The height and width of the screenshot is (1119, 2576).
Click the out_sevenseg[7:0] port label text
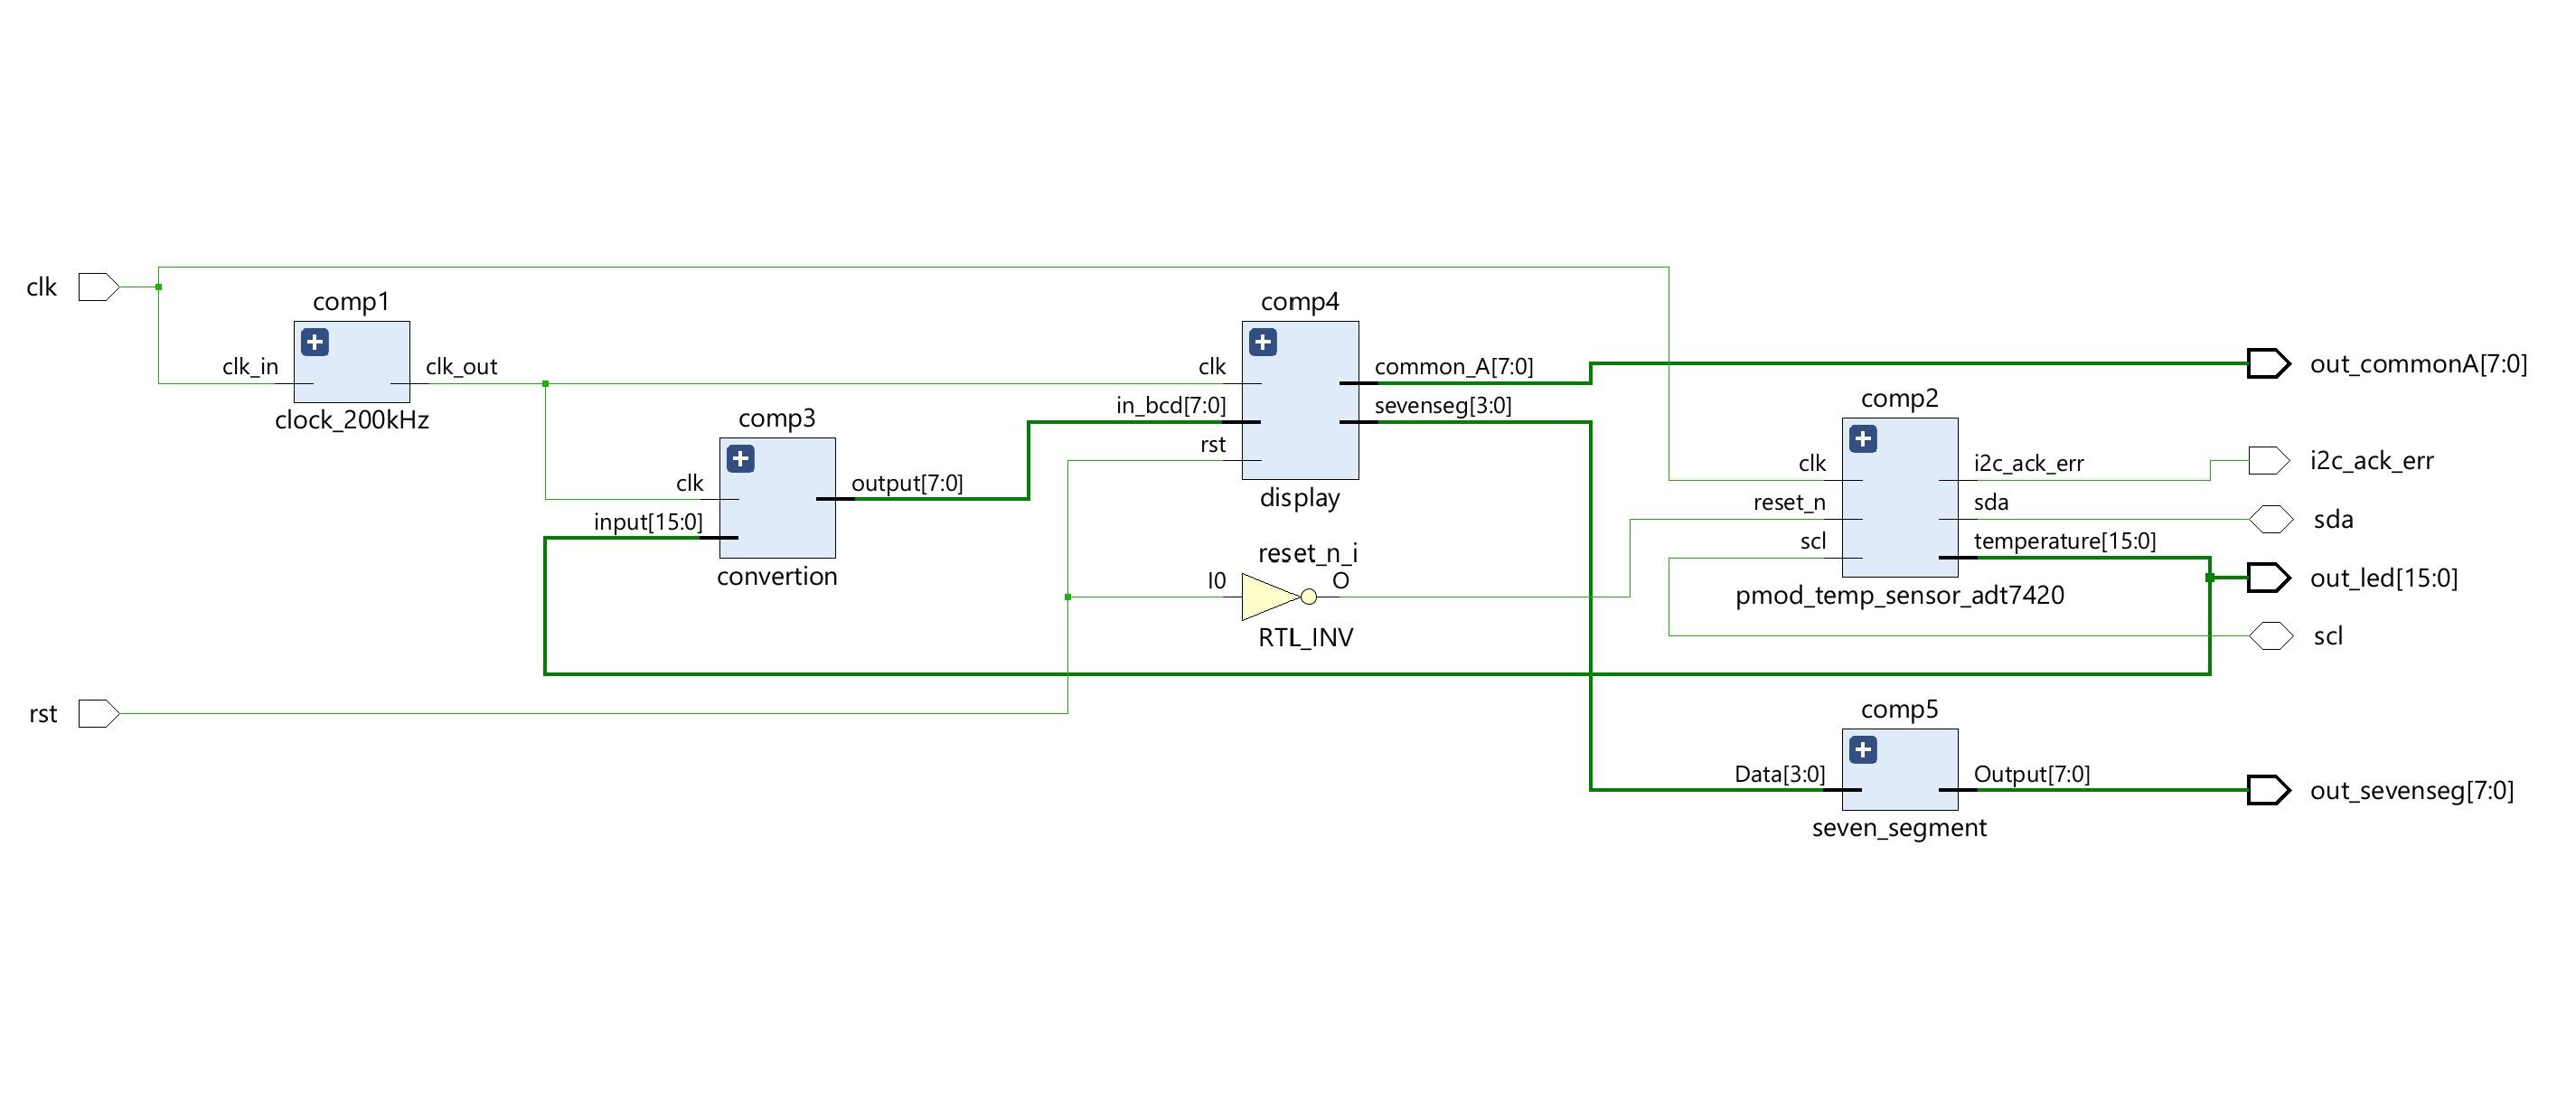[2412, 791]
